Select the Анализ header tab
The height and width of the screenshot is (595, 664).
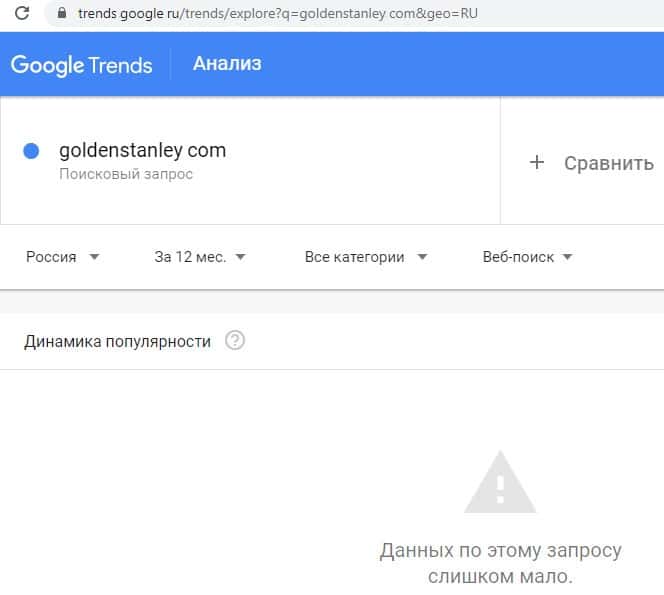pyautogui.click(x=227, y=64)
